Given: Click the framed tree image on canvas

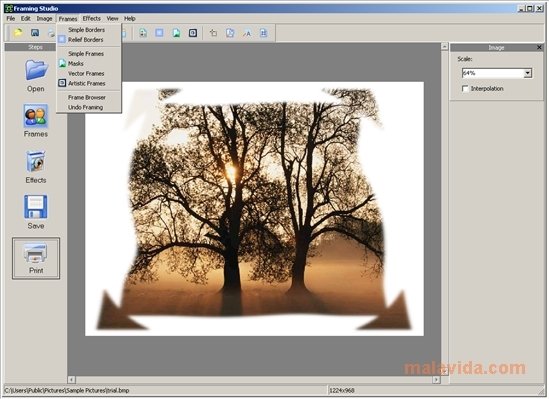Looking at the screenshot, I should (255, 209).
